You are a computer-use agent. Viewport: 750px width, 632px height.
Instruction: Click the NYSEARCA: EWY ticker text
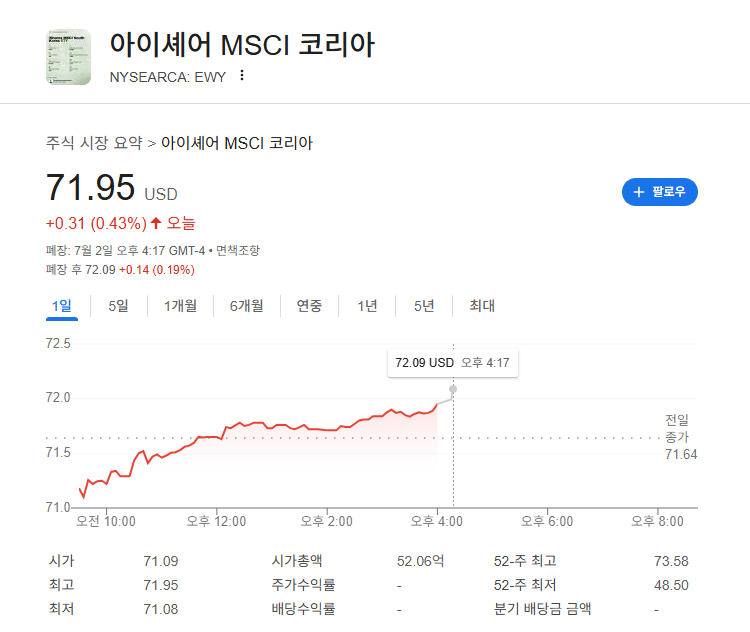(x=167, y=77)
